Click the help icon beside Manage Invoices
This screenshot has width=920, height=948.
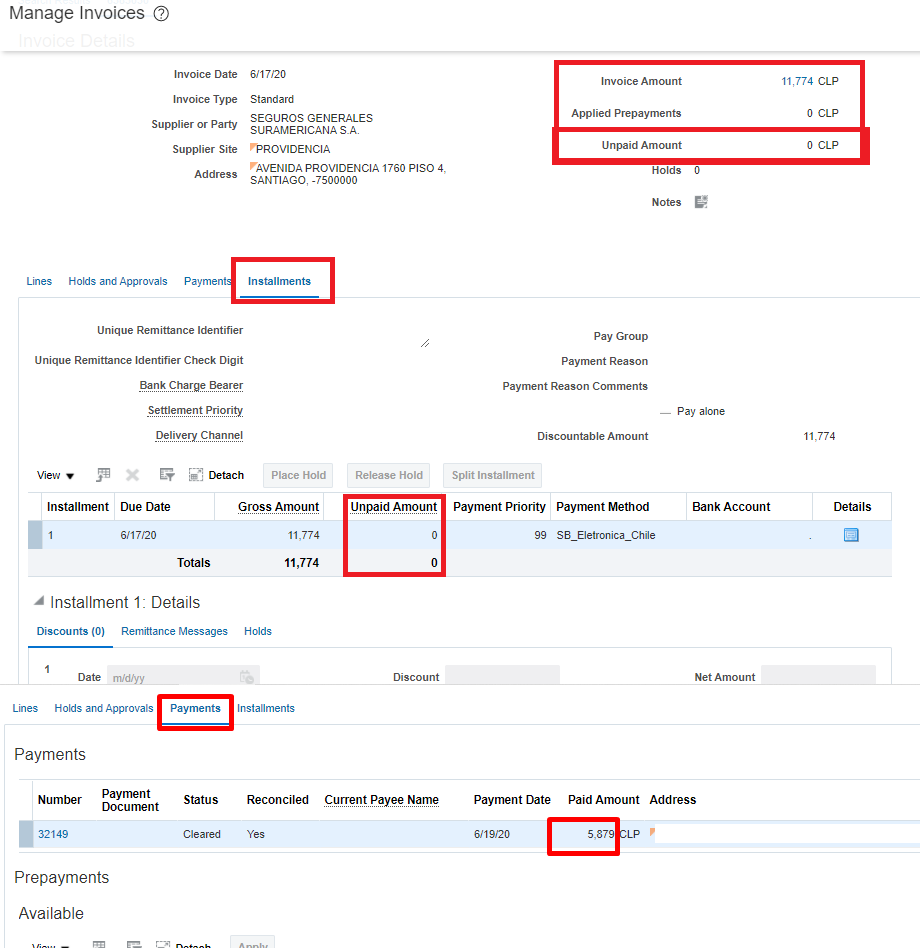(160, 13)
